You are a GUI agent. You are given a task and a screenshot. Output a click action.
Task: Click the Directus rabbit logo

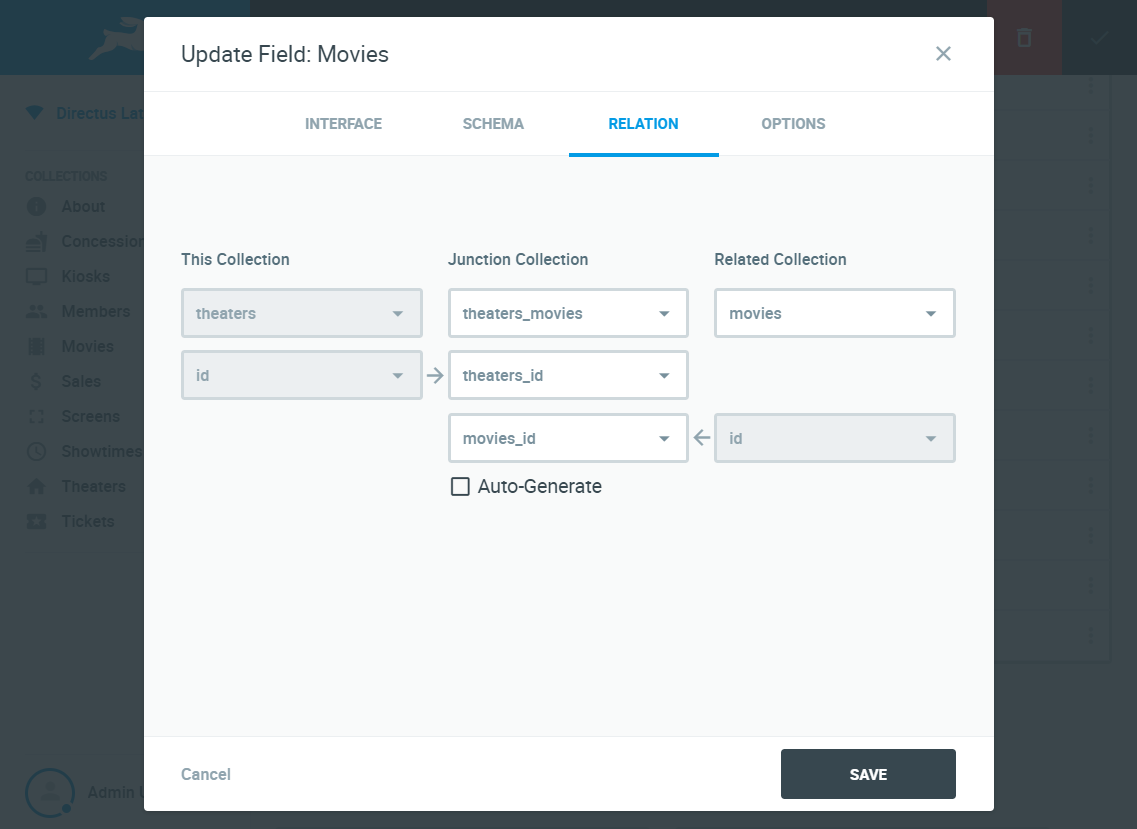point(116,38)
